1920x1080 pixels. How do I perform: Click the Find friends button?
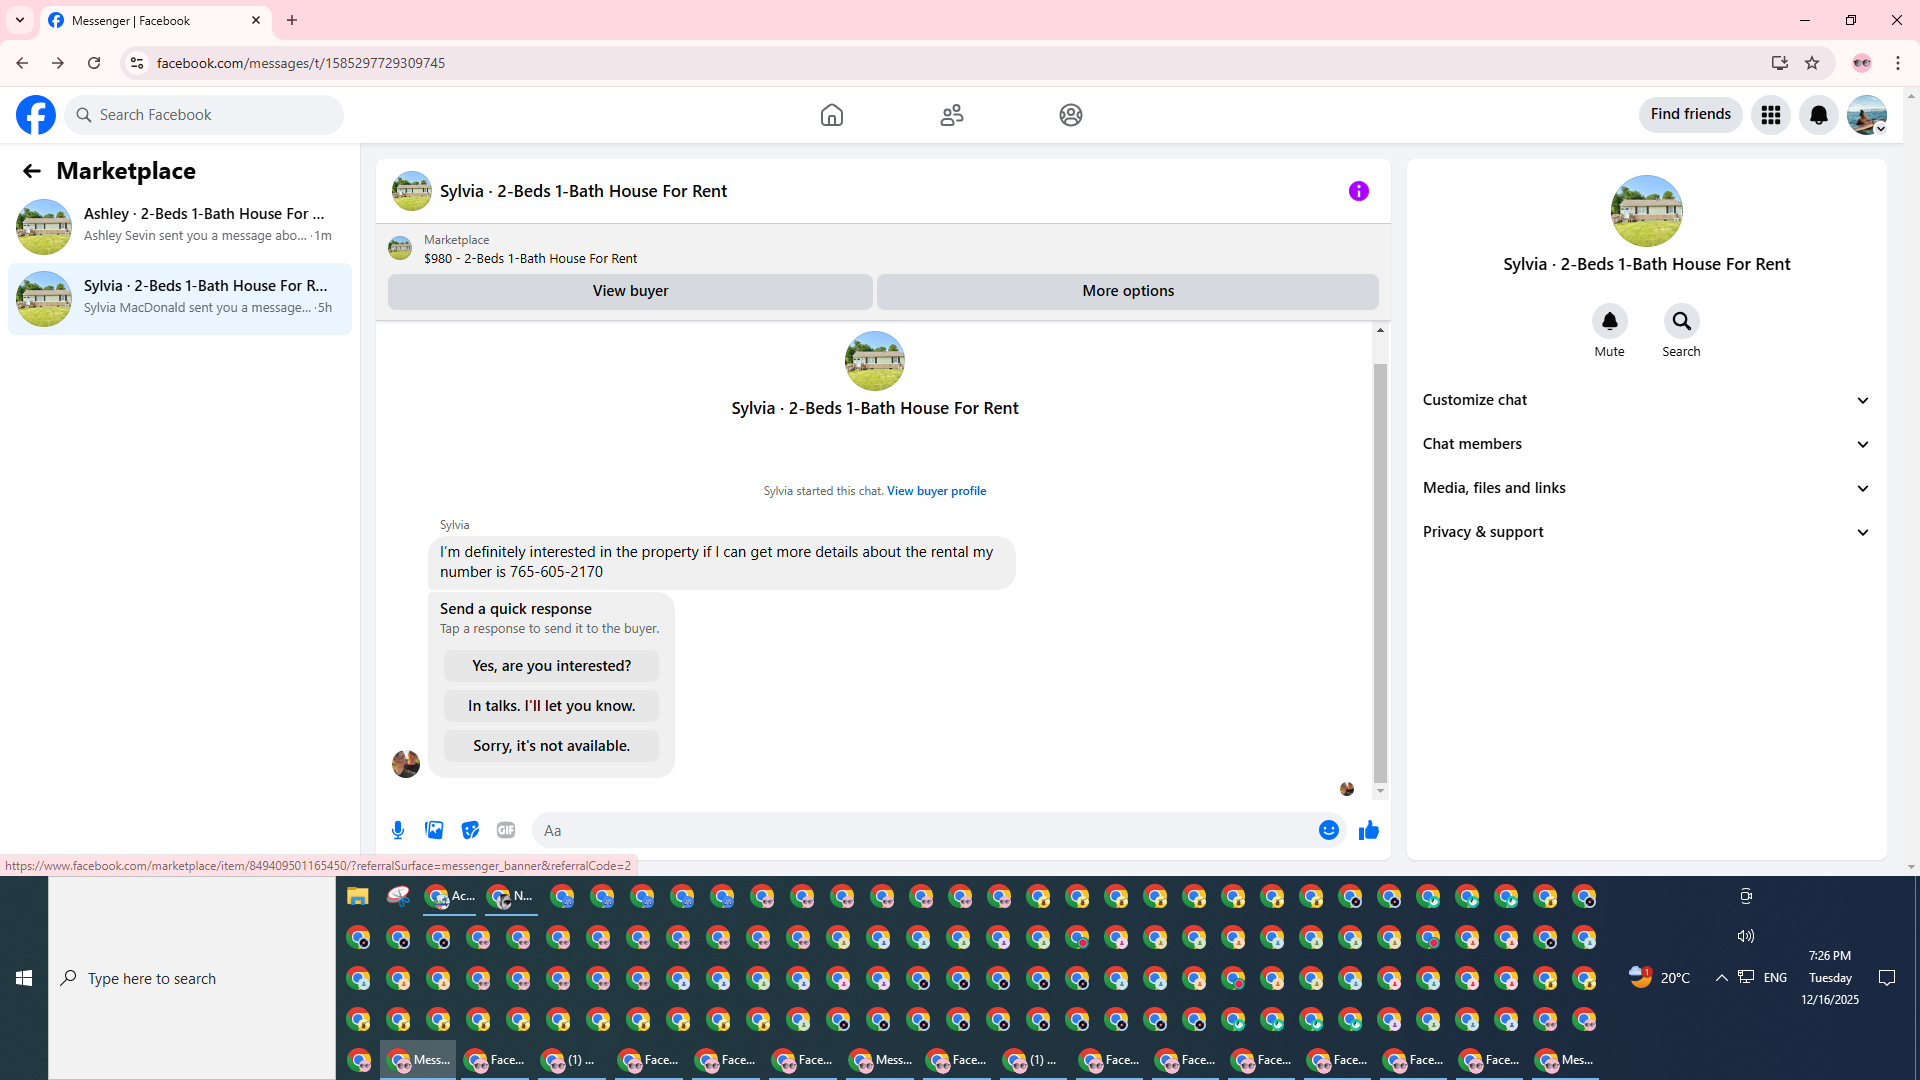pyautogui.click(x=1691, y=114)
